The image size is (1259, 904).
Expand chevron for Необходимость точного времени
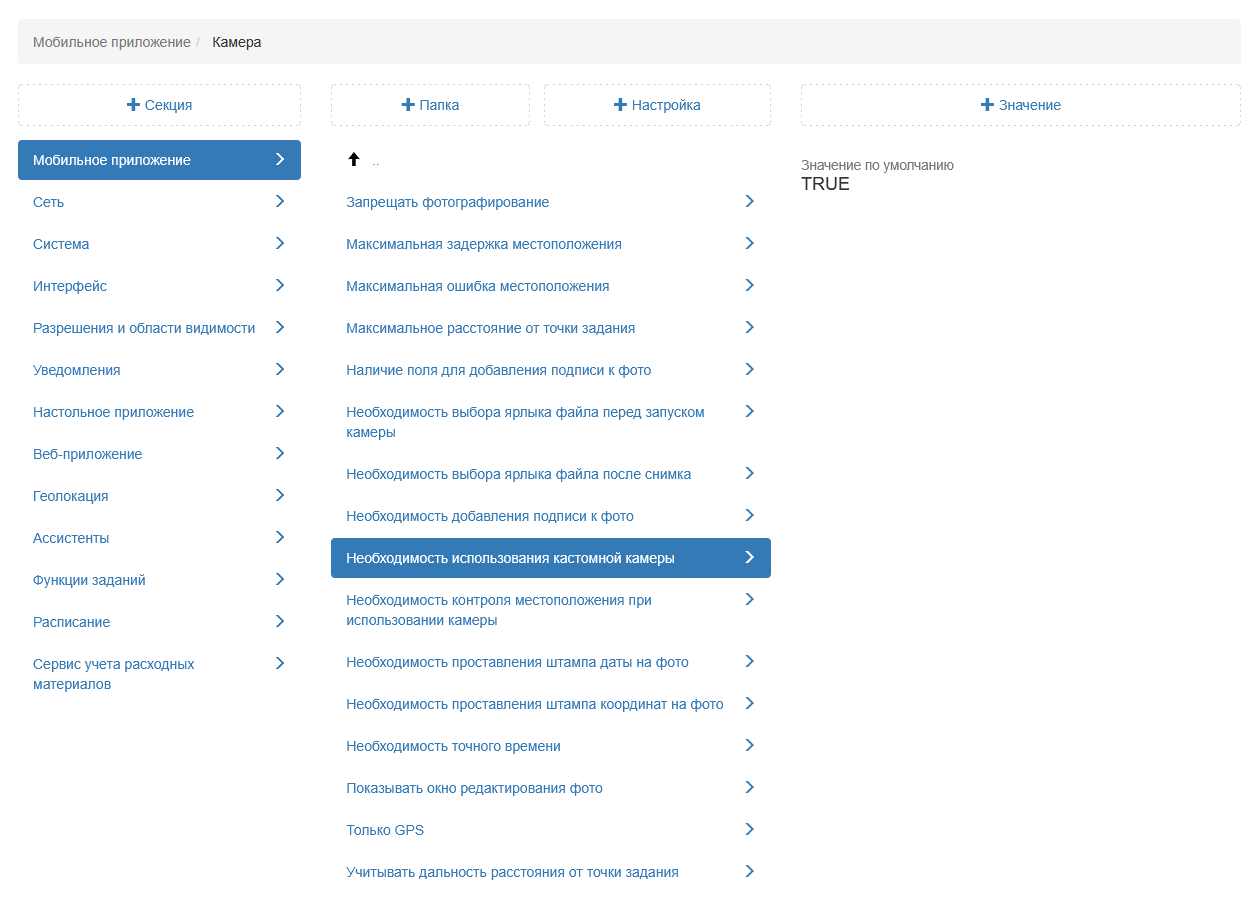pyautogui.click(x=749, y=746)
